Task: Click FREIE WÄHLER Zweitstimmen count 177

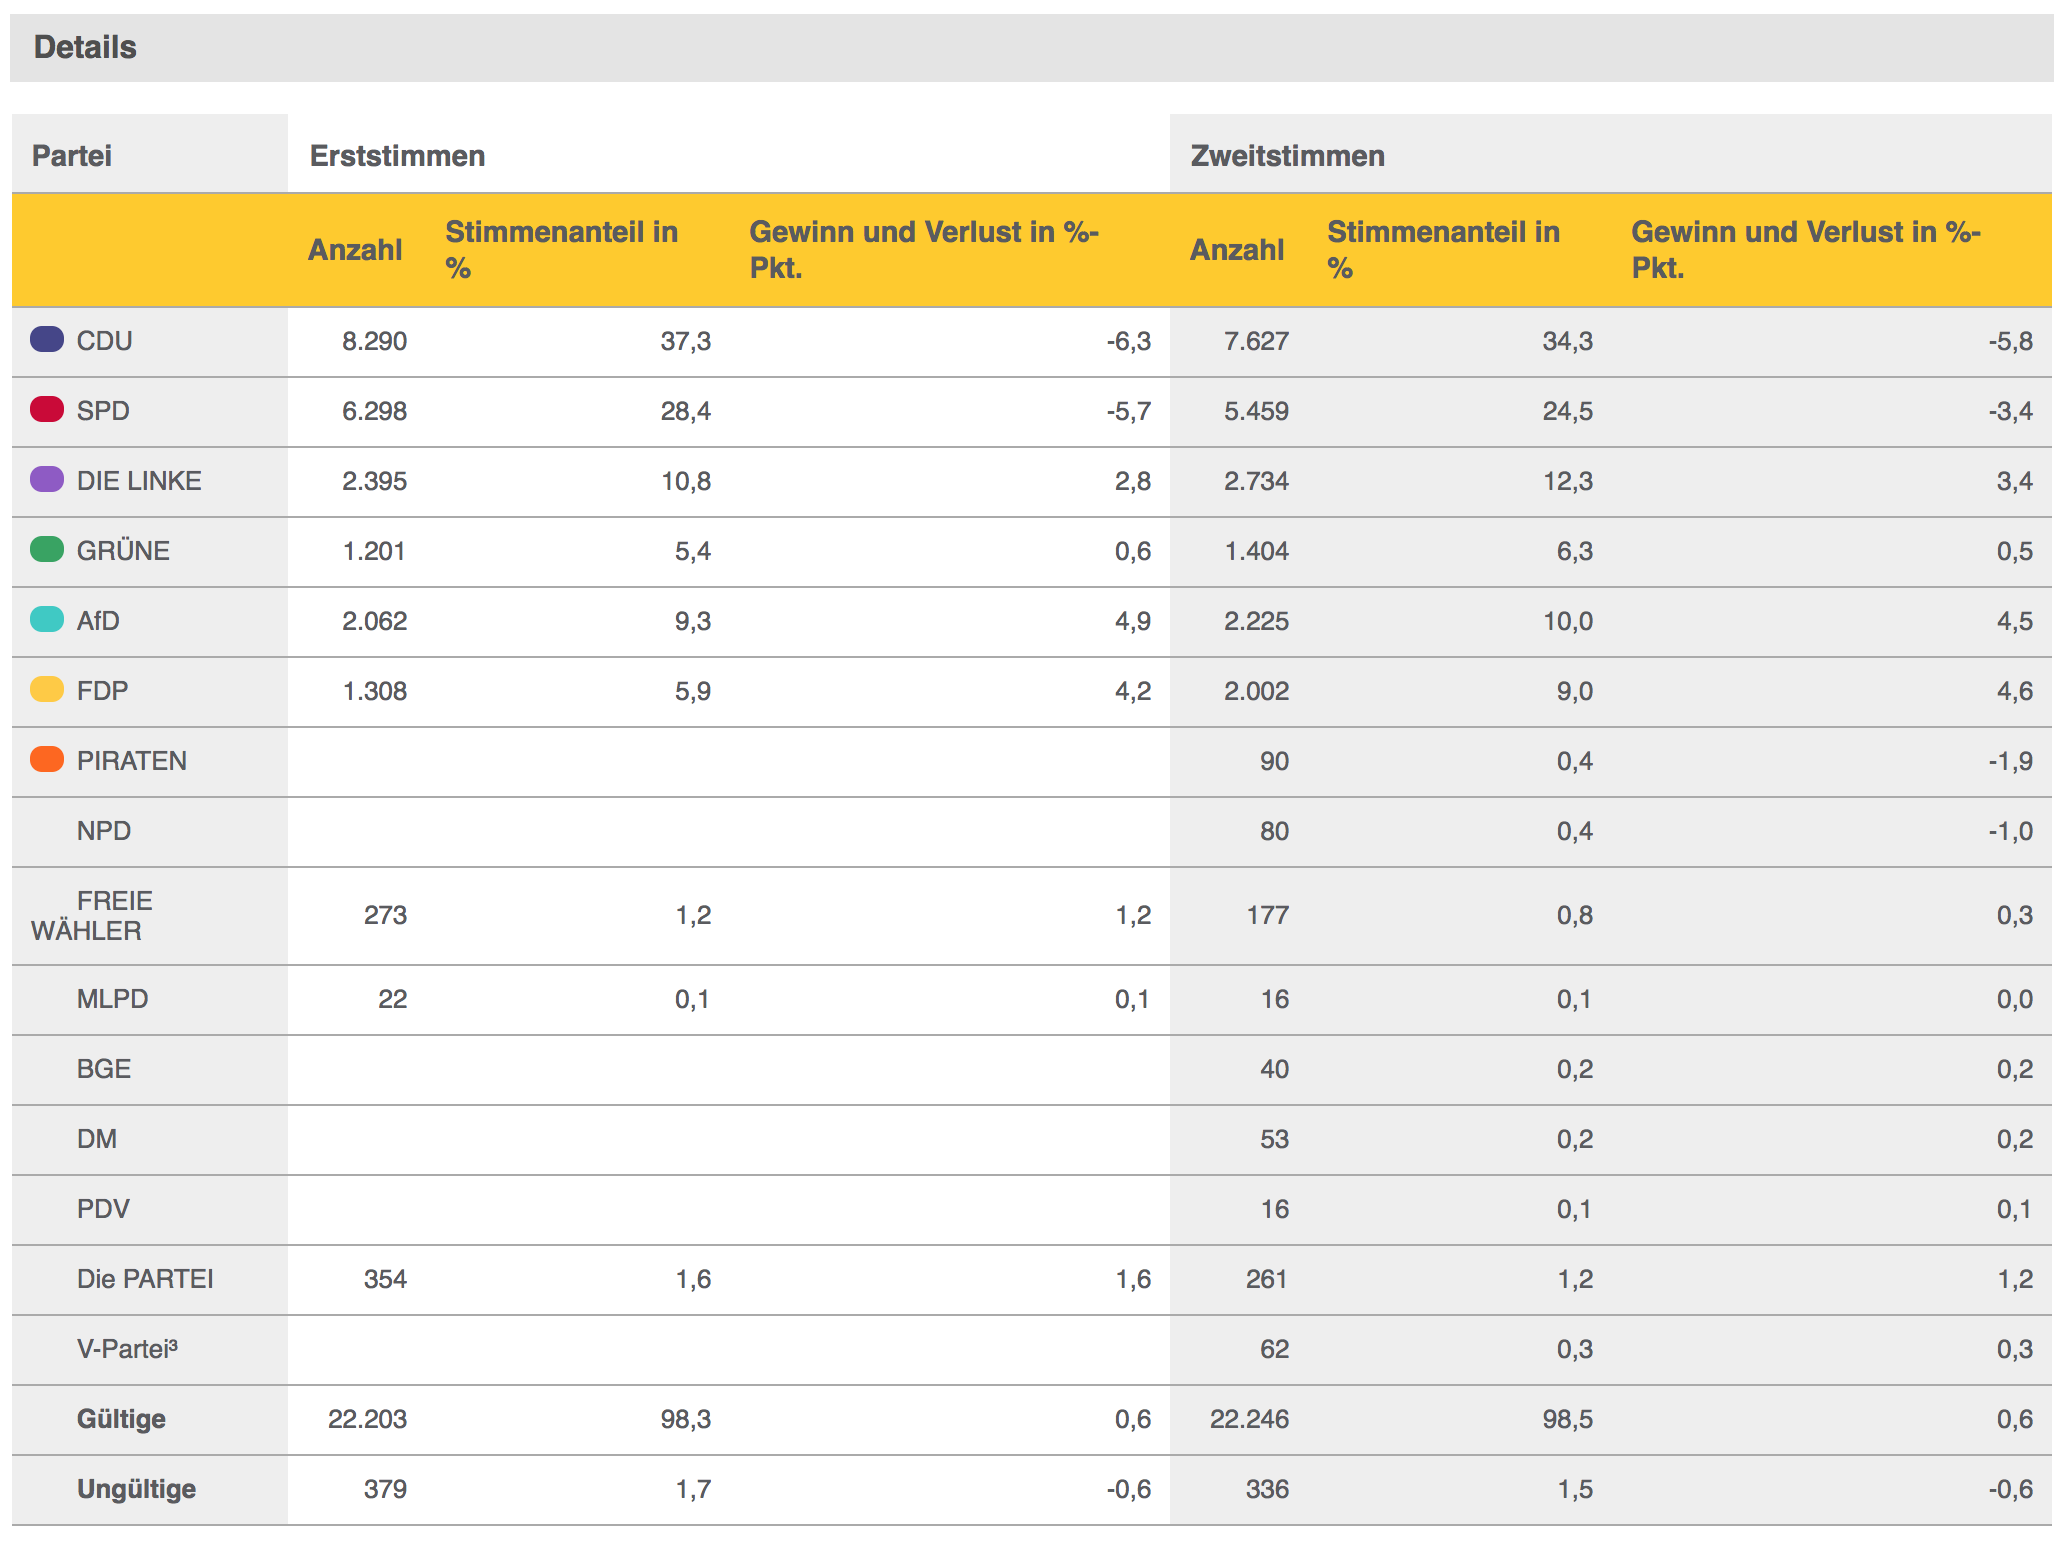Action: pos(1267,915)
